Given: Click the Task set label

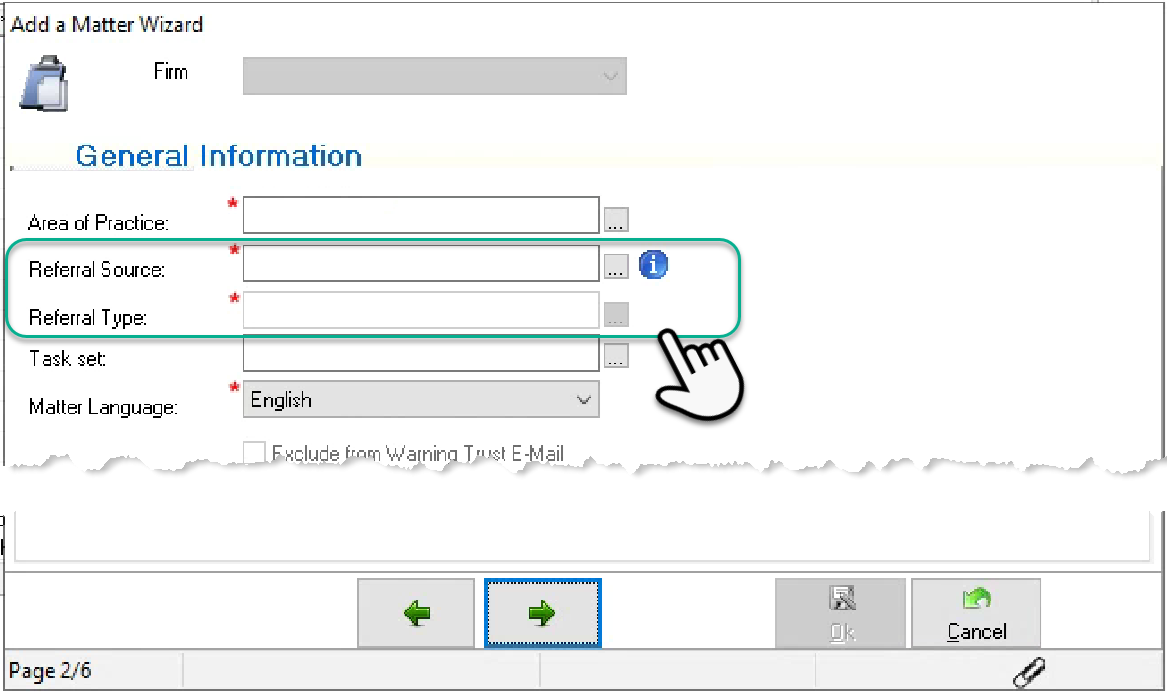Looking at the screenshot, I should coord(68,359).
